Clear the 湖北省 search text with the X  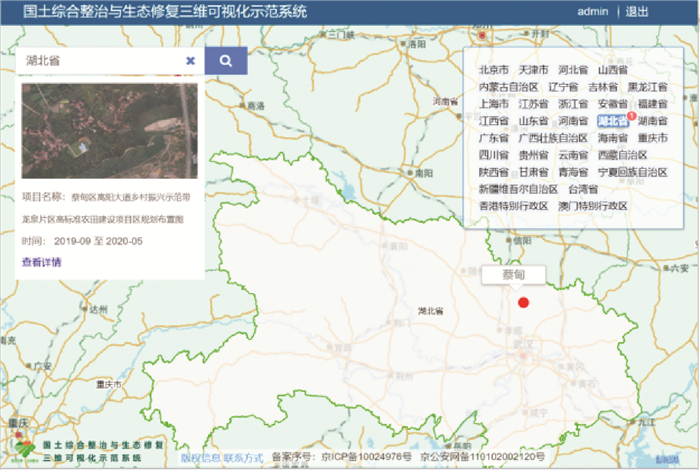pyautogui.click(x=190, y=61)
